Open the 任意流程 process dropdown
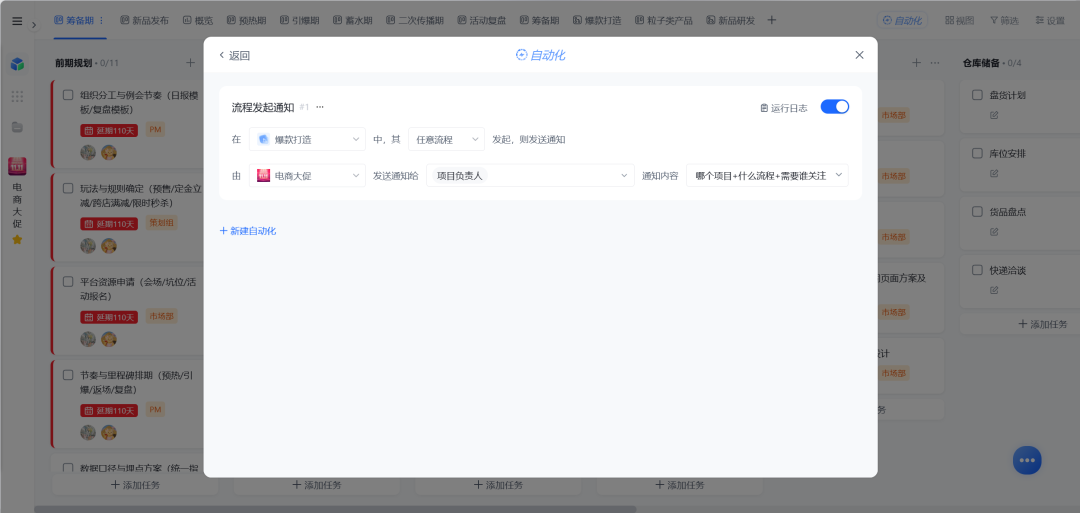 click(446, 139)
